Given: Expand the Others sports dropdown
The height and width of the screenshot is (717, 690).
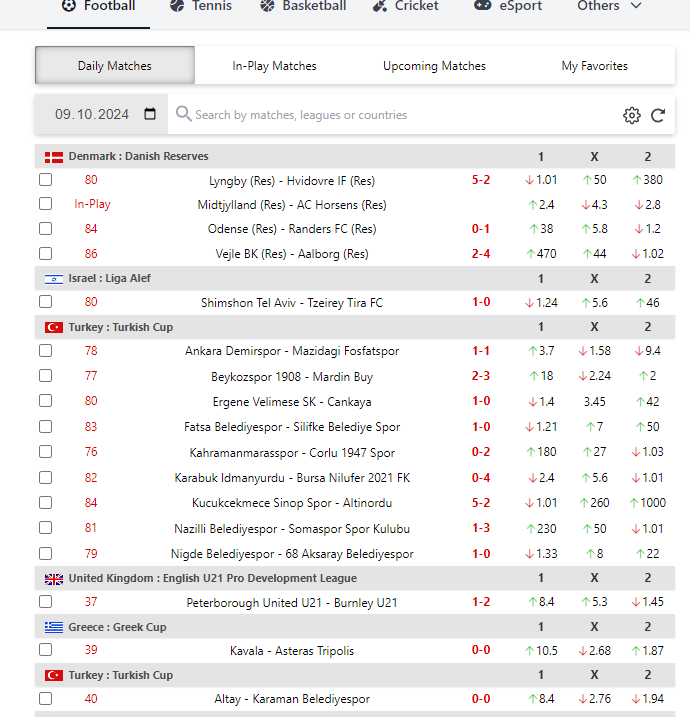Looking at the screenshot, I should tap(610, 6).
